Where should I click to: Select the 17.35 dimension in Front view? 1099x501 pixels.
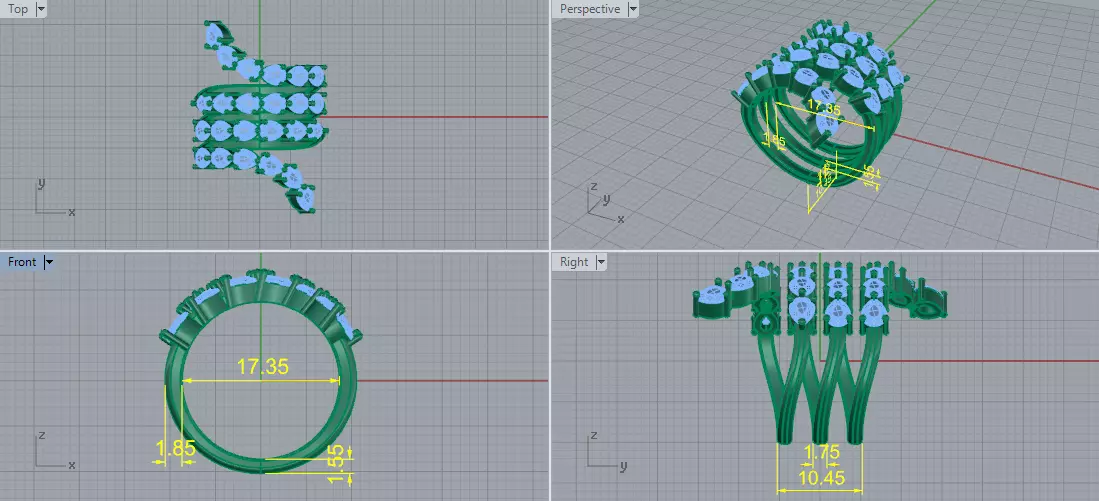click(262, 366)
